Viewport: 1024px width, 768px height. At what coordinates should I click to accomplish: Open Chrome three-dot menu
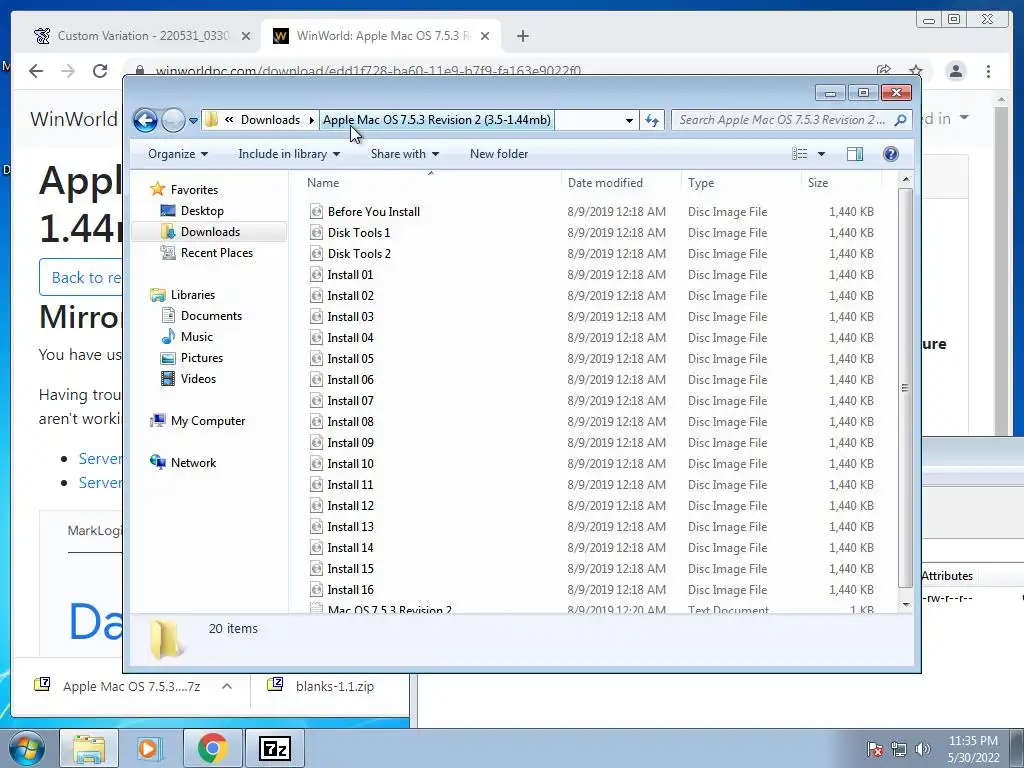click(988, 71)
